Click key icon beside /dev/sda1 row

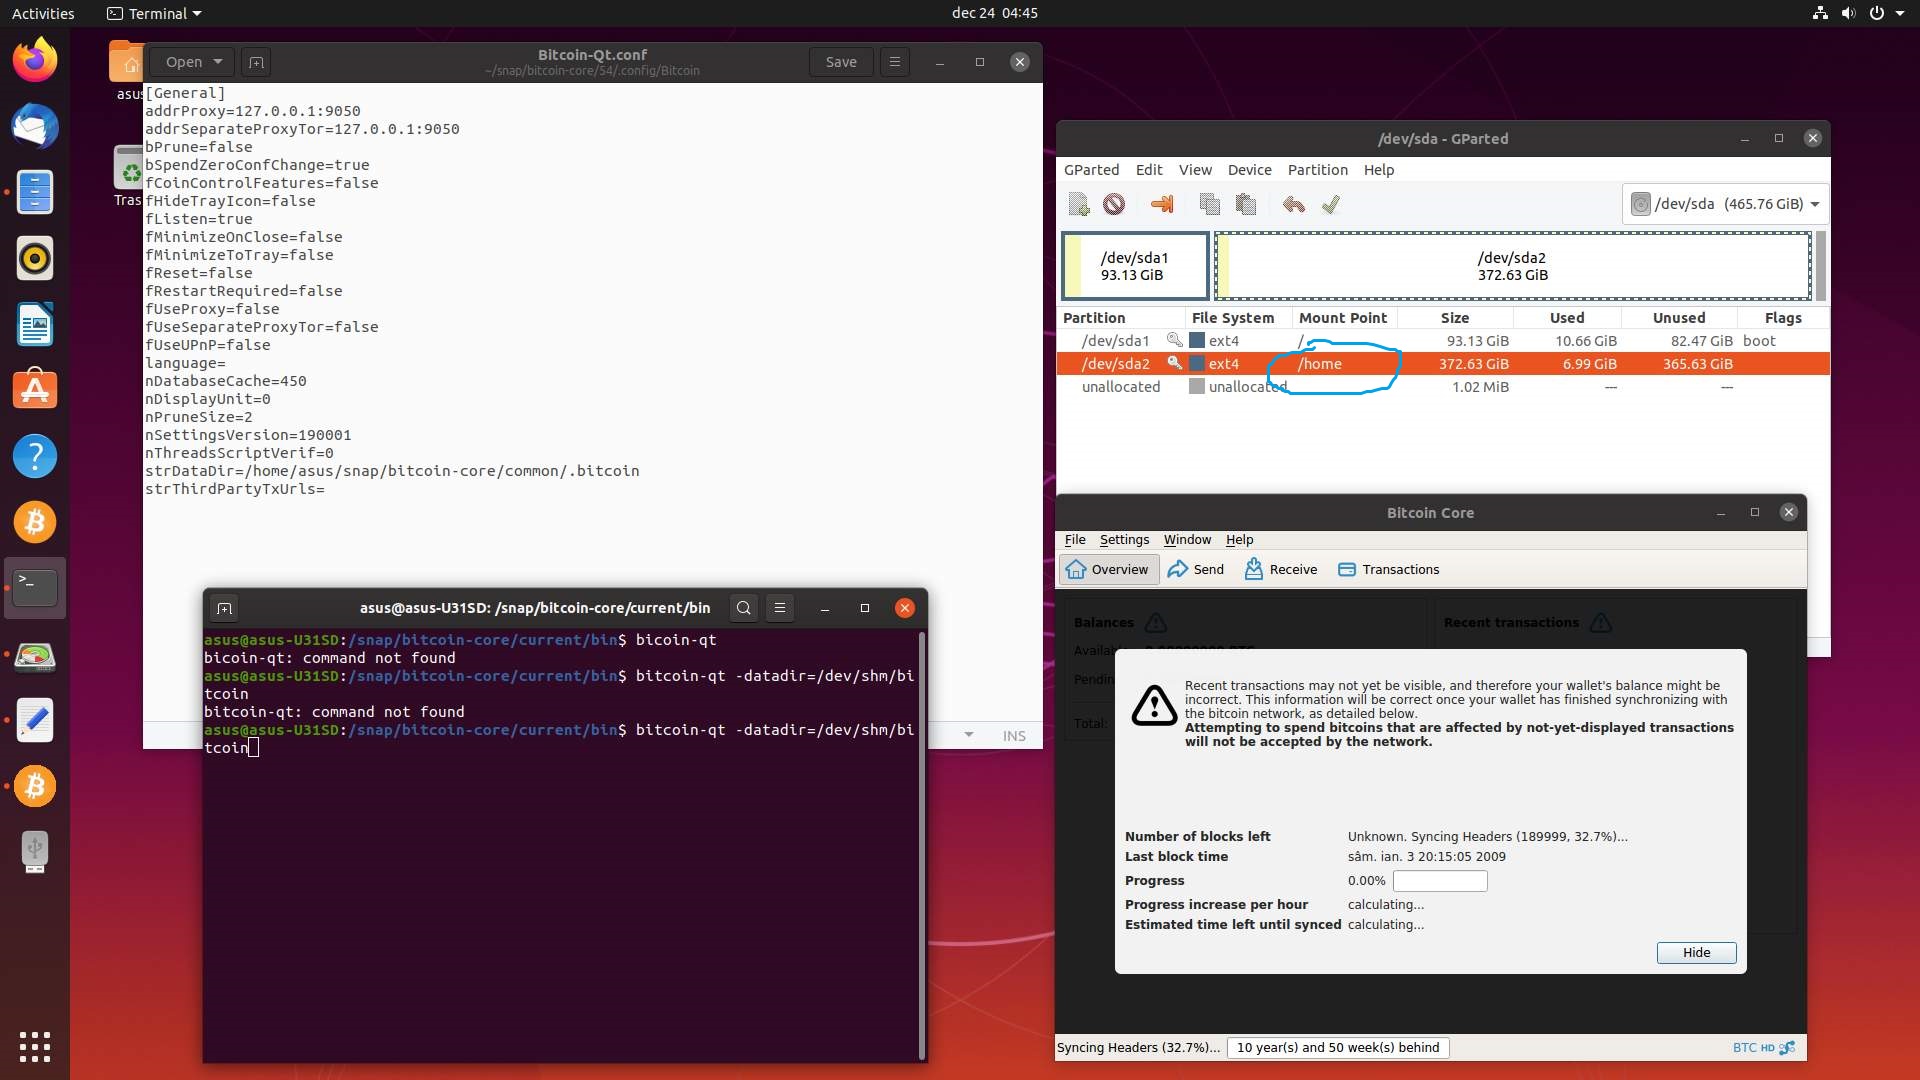coord(1175,340)
